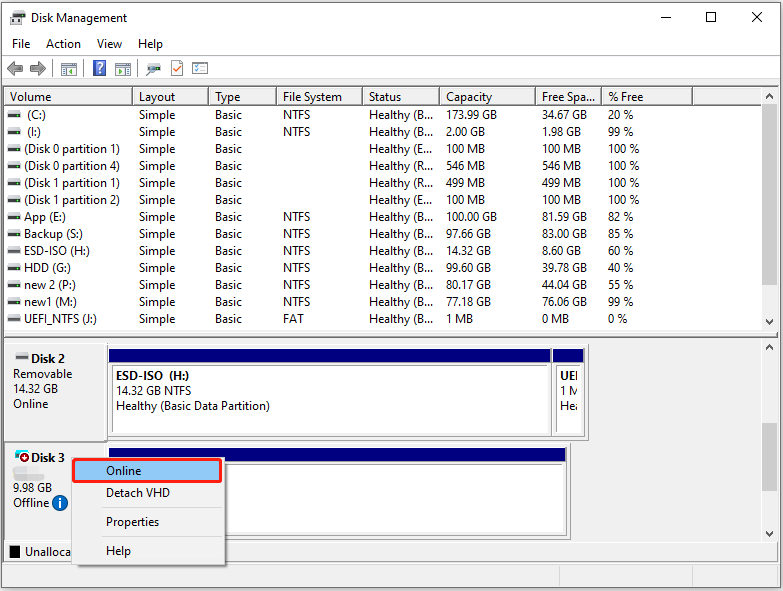Click the drive icon beside new1 (M:)
783x591 pixels.
tap(14, 301)
